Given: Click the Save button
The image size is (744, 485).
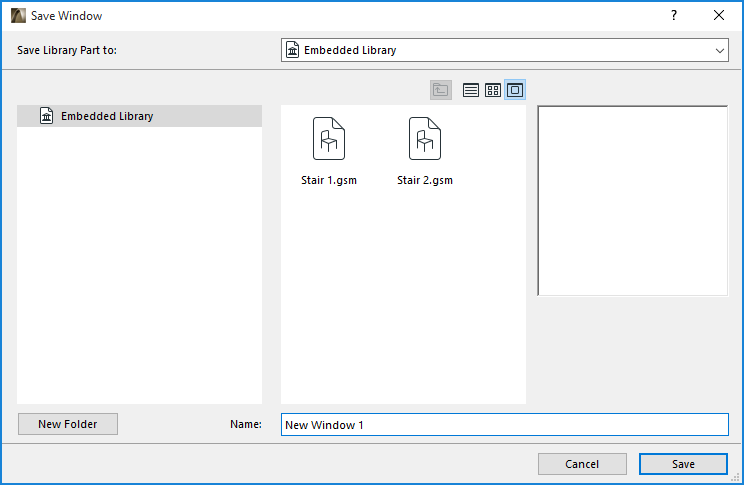Looking at the screenshot, I should pos(683,464).
